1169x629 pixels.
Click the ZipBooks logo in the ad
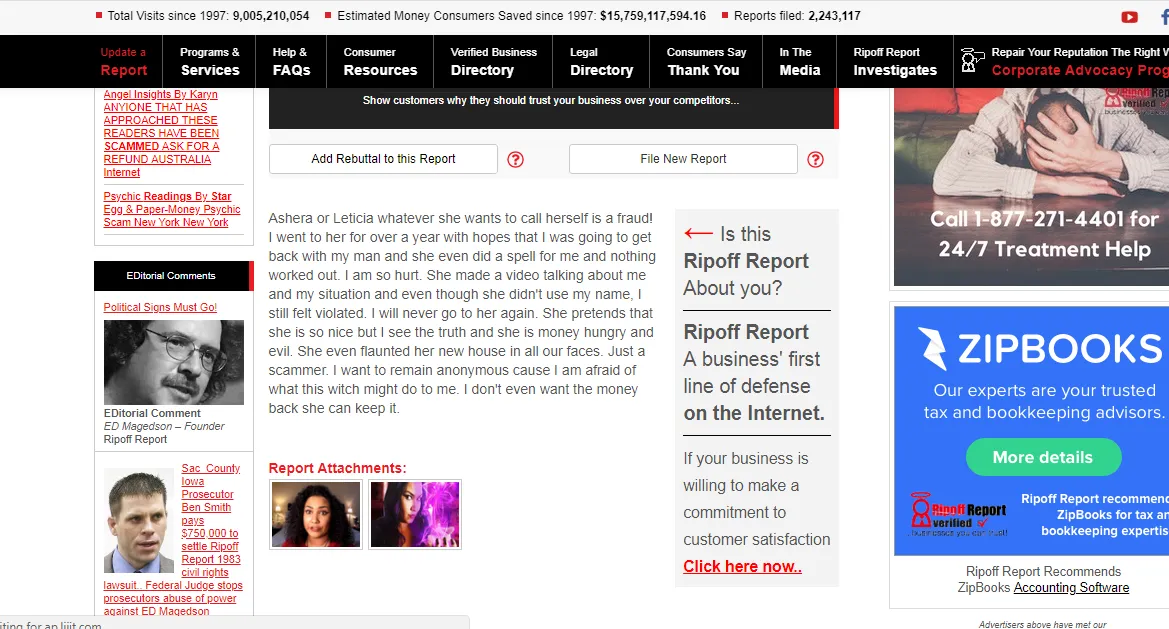(x=1040, y=348)
